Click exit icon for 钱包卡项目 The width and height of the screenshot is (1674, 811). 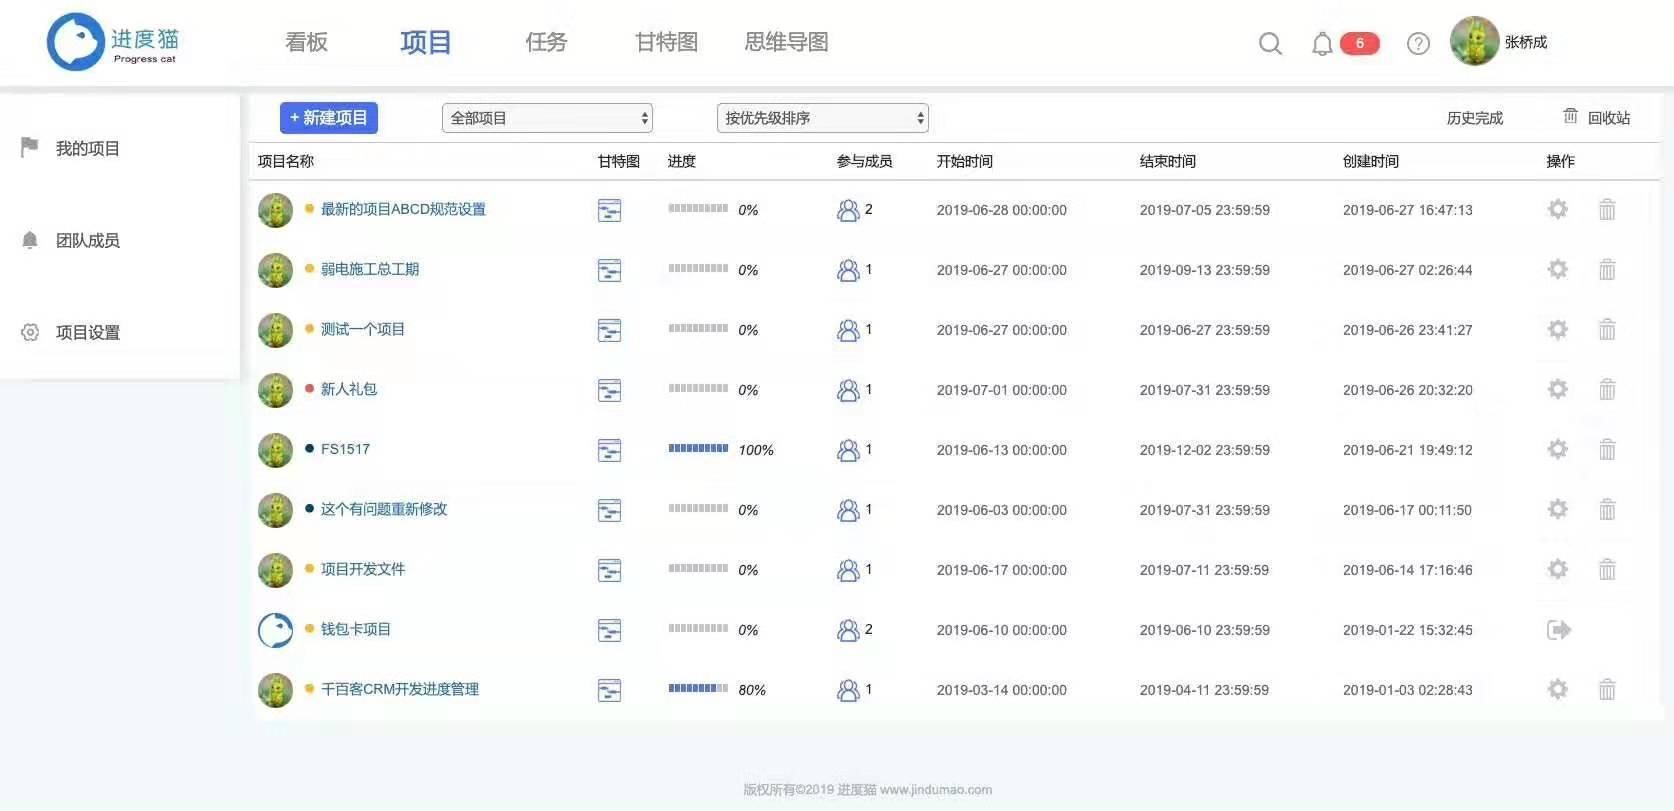click(1559, 629)
